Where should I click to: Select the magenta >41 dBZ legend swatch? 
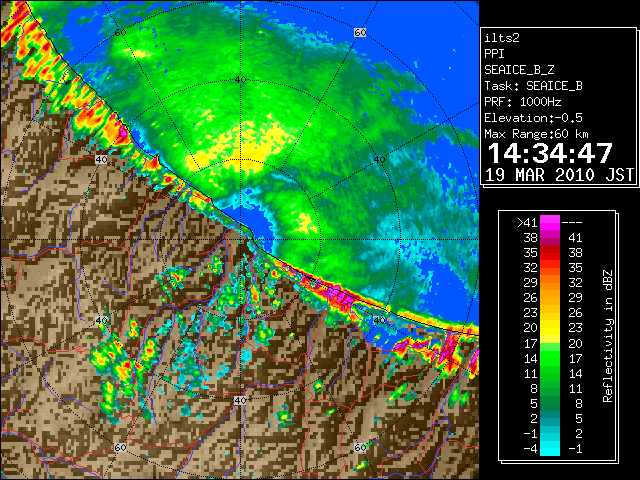click(550, 223)
